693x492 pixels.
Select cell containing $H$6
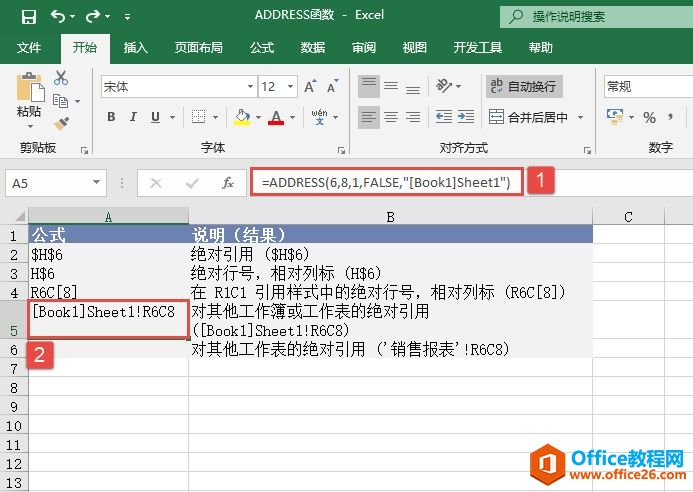[x=108, y=255]
